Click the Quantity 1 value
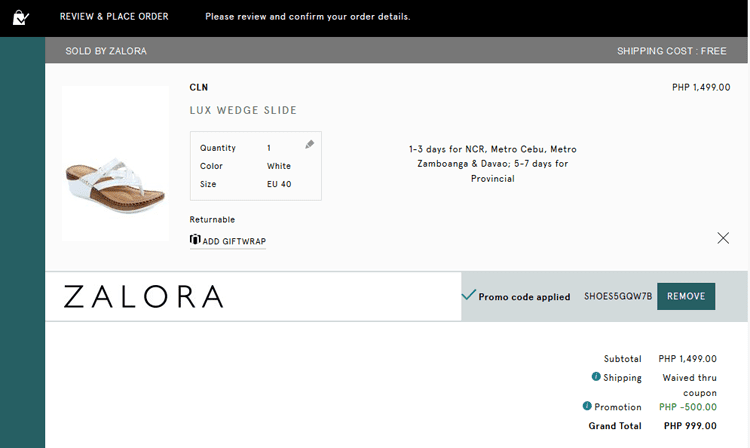The height and width of the screenshot is (448, 750). 269,148
